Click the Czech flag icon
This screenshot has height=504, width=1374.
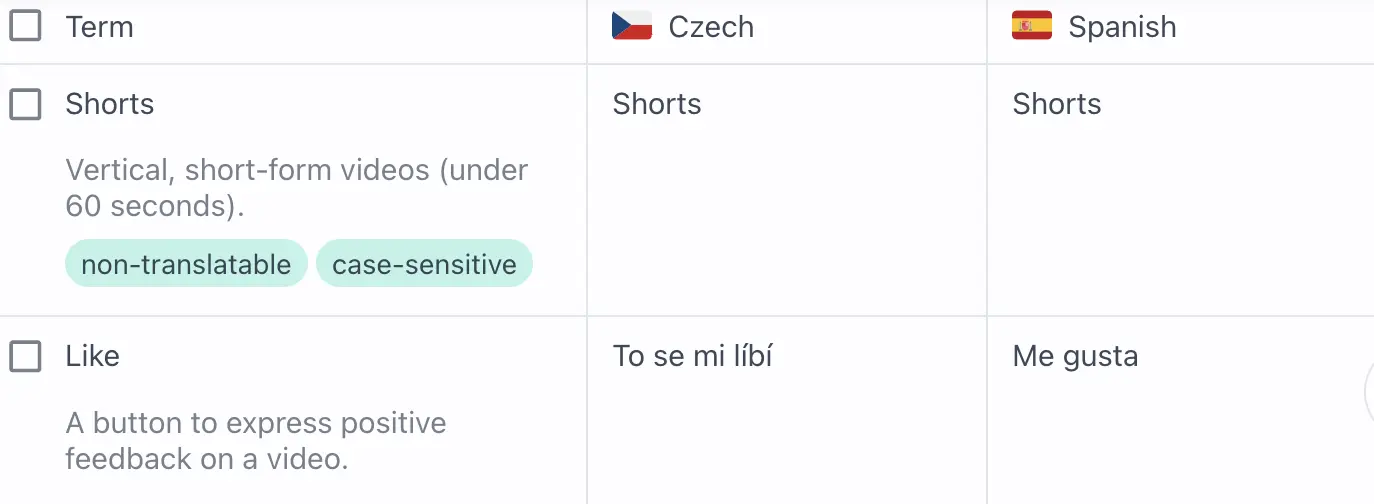pos(632,26)
